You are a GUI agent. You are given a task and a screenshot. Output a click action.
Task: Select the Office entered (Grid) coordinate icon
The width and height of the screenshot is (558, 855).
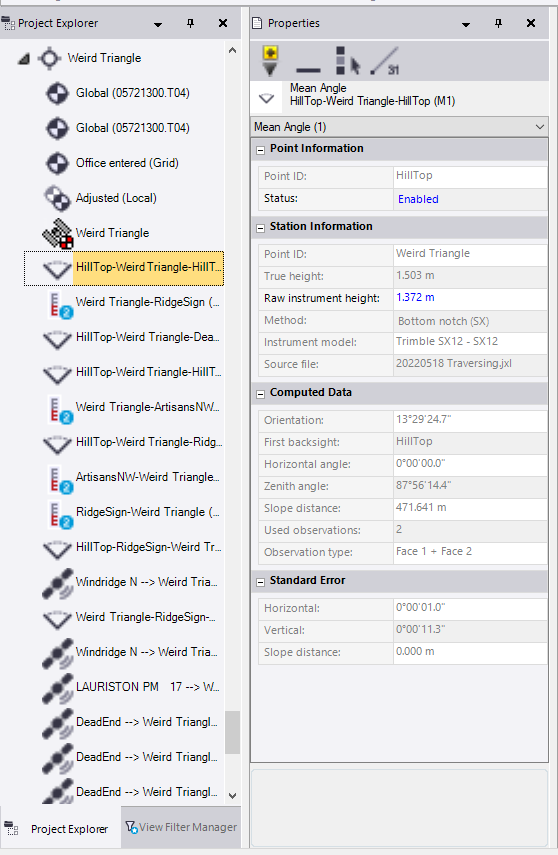[57, 163]
